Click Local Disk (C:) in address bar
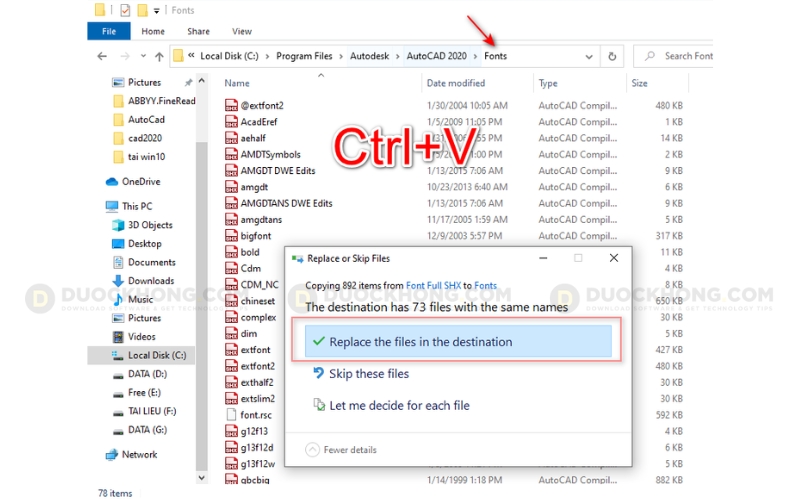The image size is (800, 500). coord(229,56)
